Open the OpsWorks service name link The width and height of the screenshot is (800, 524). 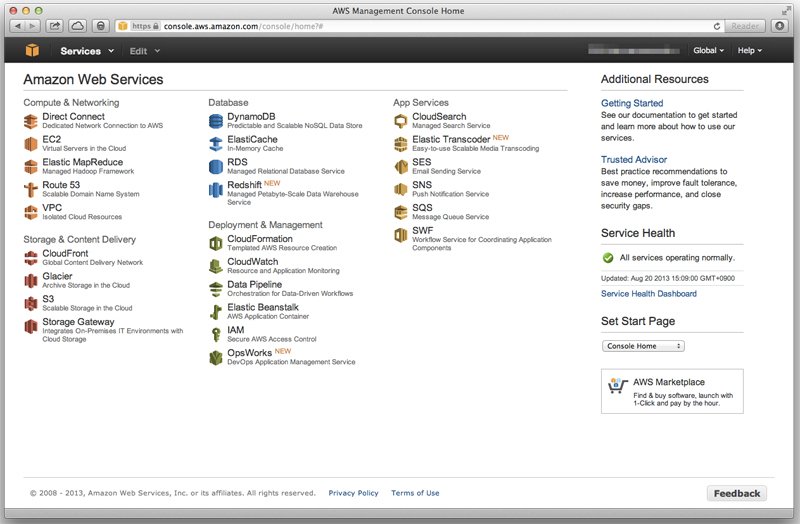[x=249, y=353]
